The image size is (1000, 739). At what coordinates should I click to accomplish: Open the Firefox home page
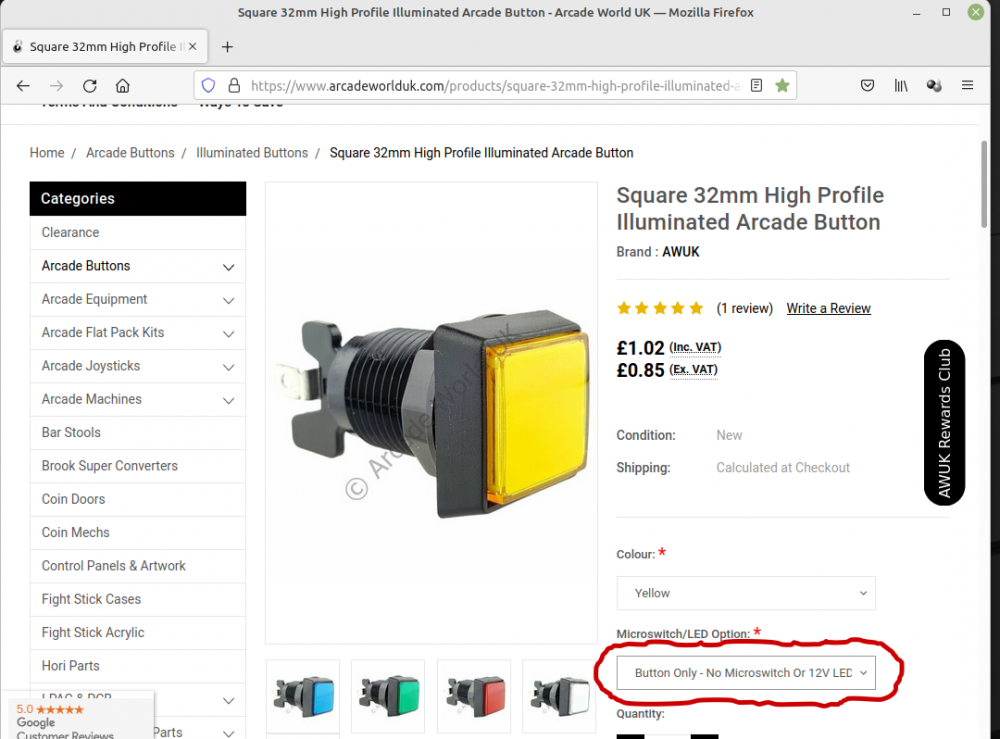tap(122, 85)
